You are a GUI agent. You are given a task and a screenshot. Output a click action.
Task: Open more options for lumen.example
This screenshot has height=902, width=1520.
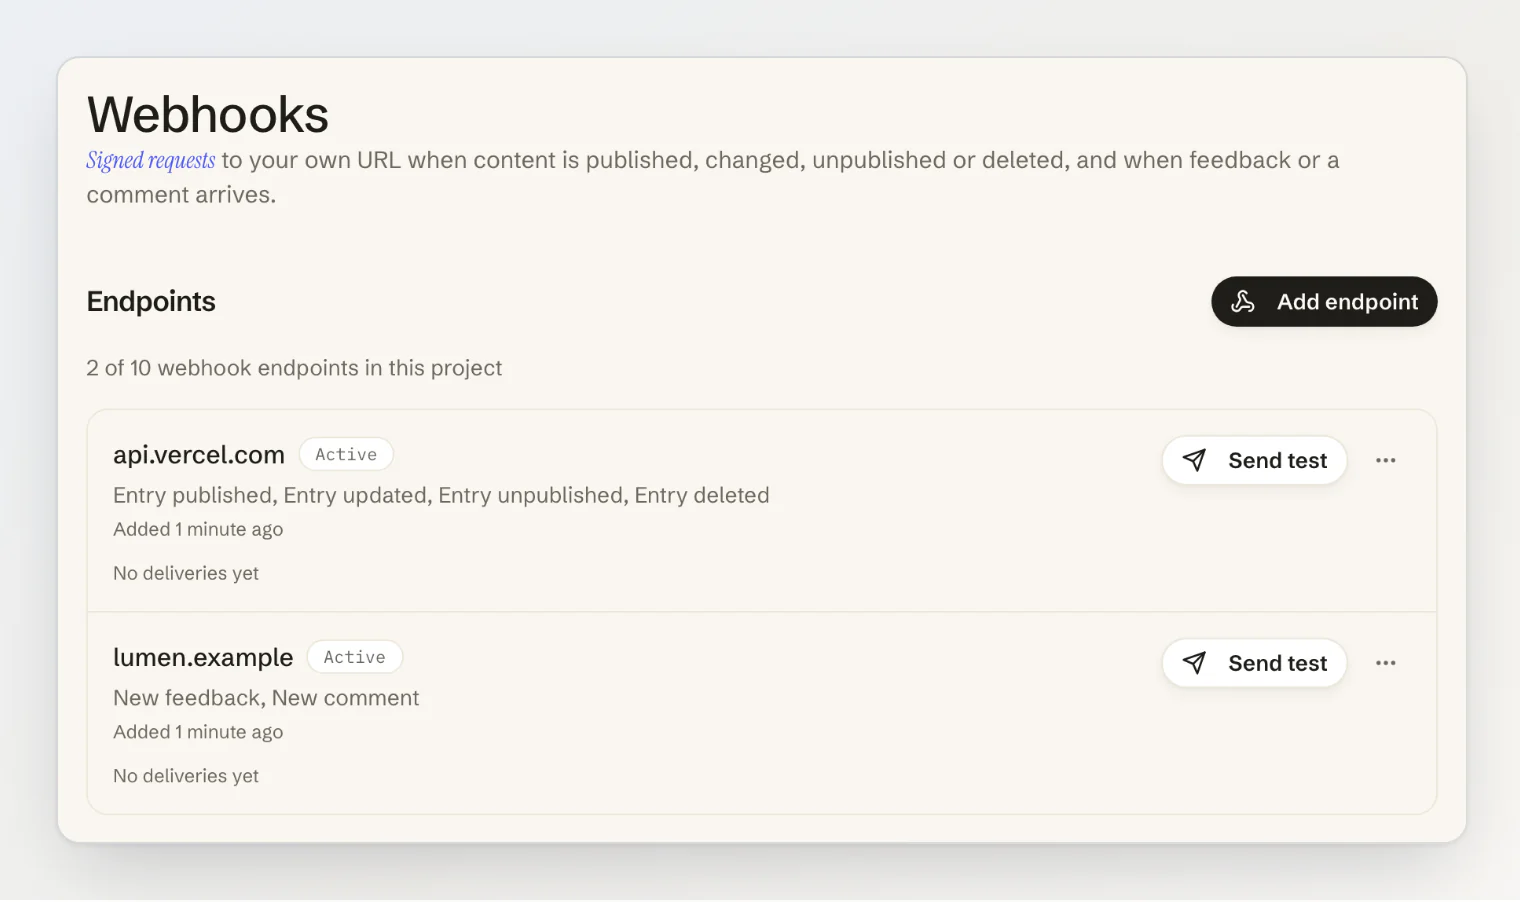(1385, 663)
